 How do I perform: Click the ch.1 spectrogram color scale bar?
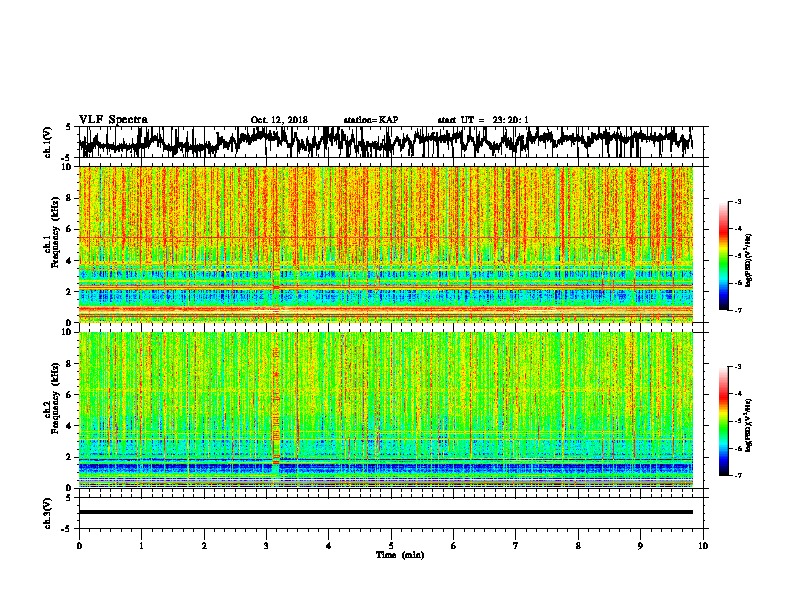tap(723, 256)
